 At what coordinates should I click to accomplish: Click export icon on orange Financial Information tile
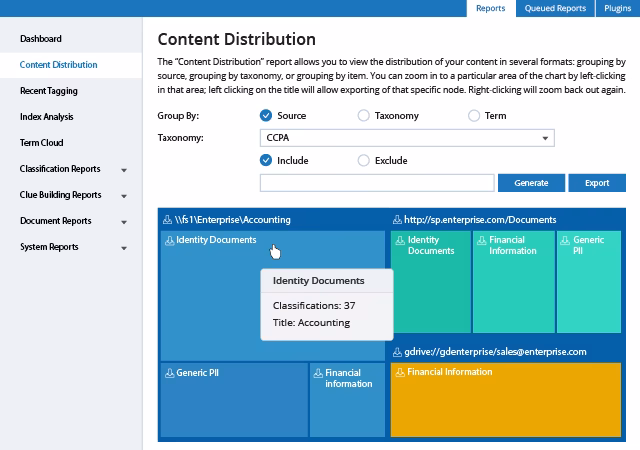tap(400, 372)
